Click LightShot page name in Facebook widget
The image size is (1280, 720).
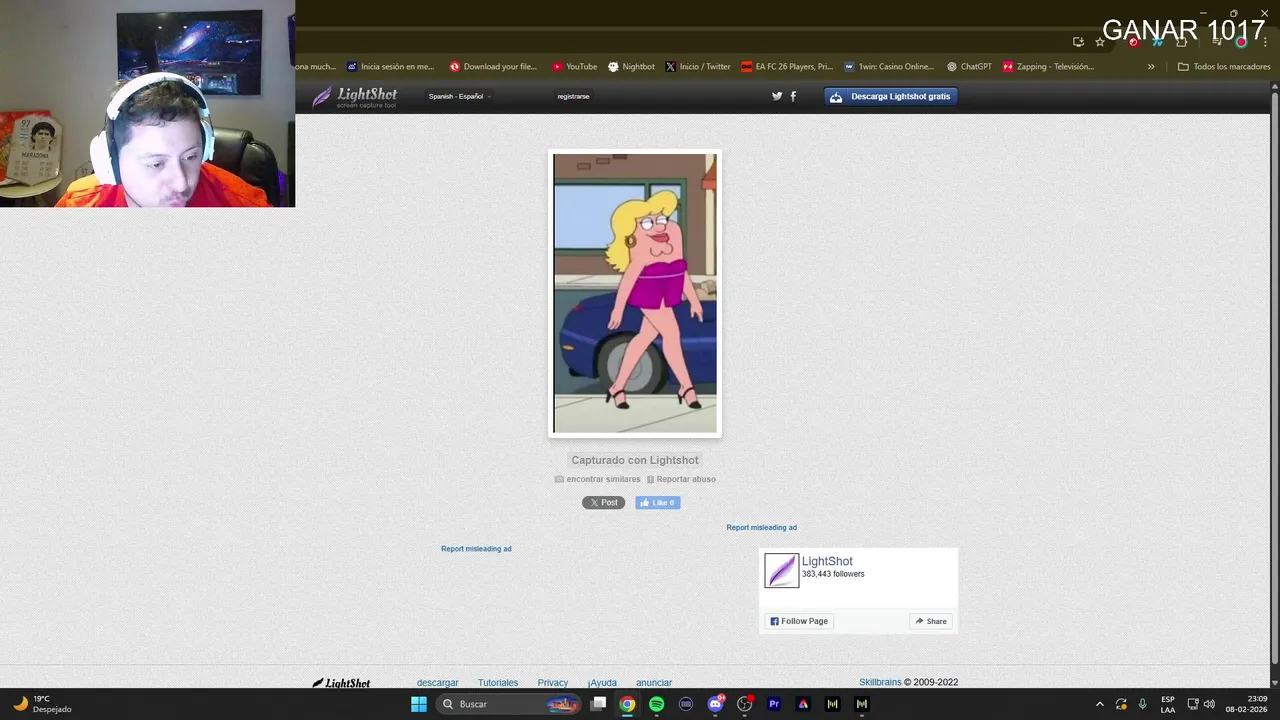[x=827, y=561]
